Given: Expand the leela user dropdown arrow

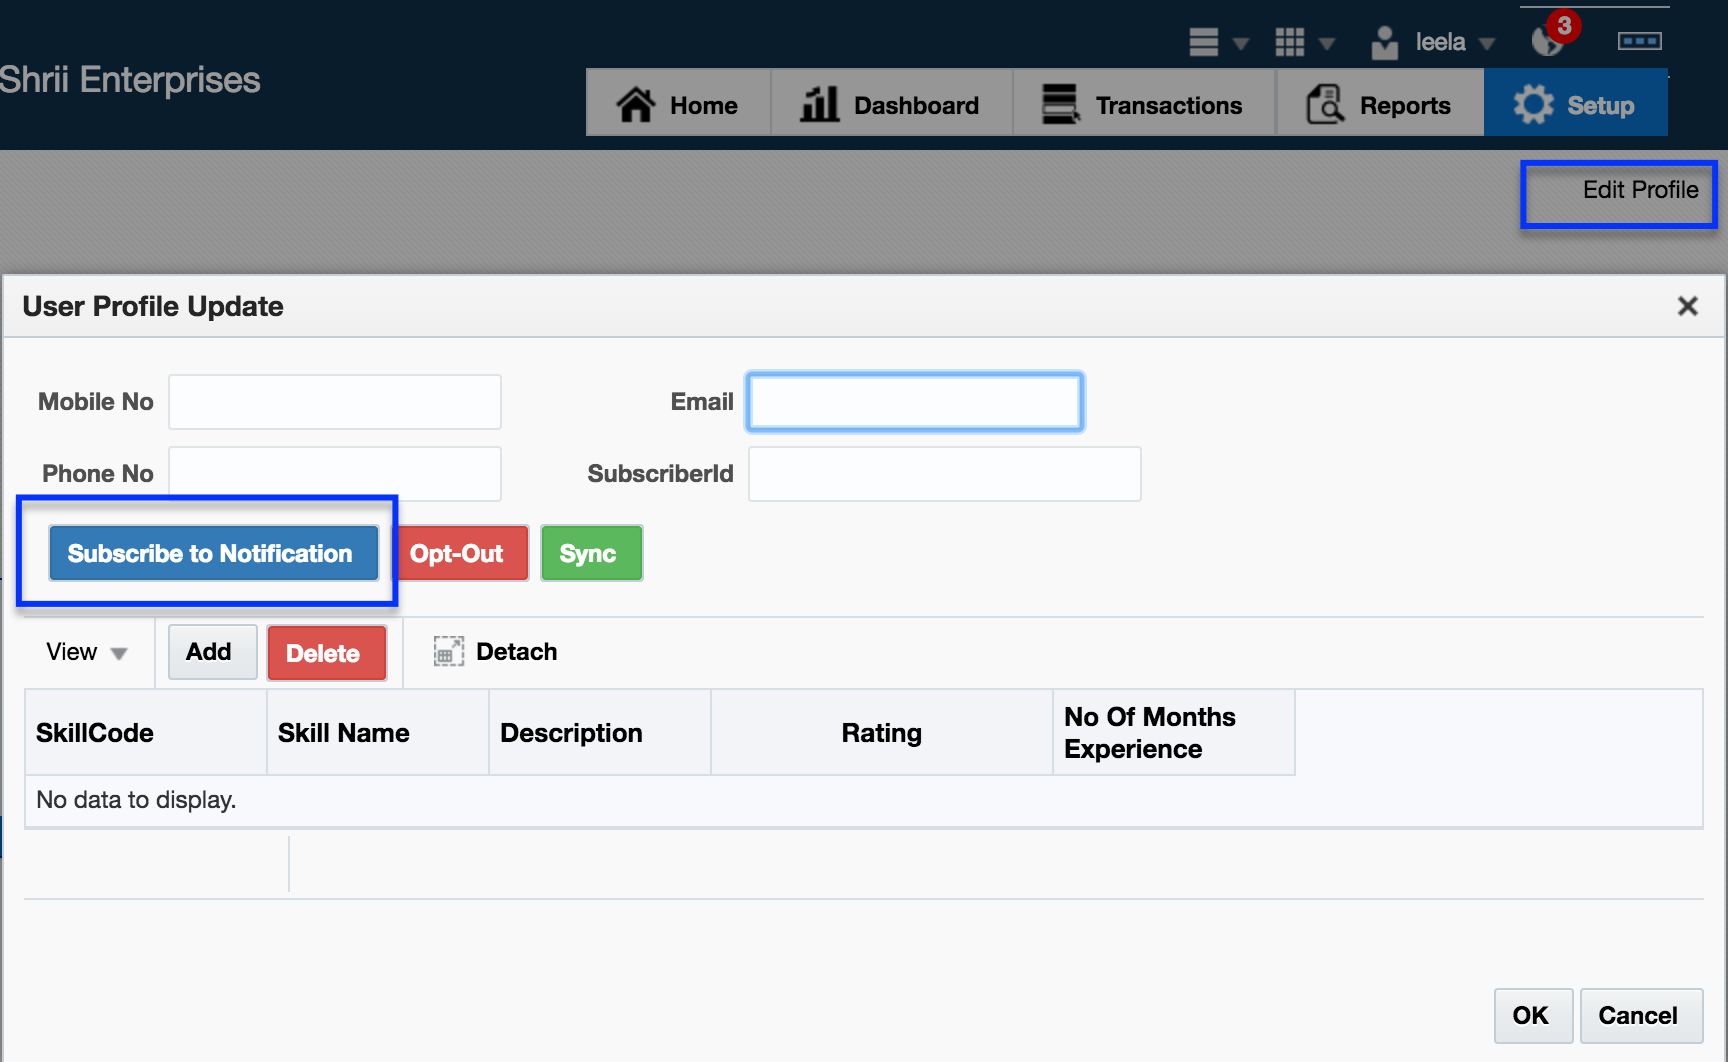Looking at the screenshot, I should [1487, 43].
